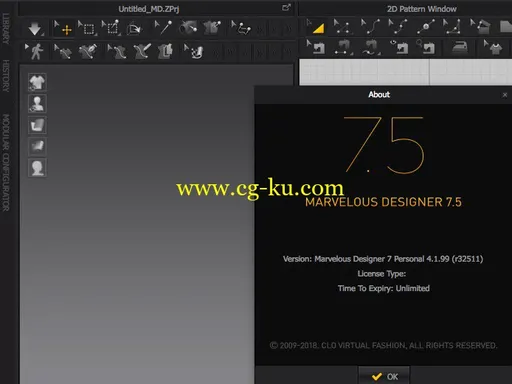The width and height of the screenshot is (512, 384).
Task: Pick the Pin box tool with pin
Action: [x=111, y=28]
